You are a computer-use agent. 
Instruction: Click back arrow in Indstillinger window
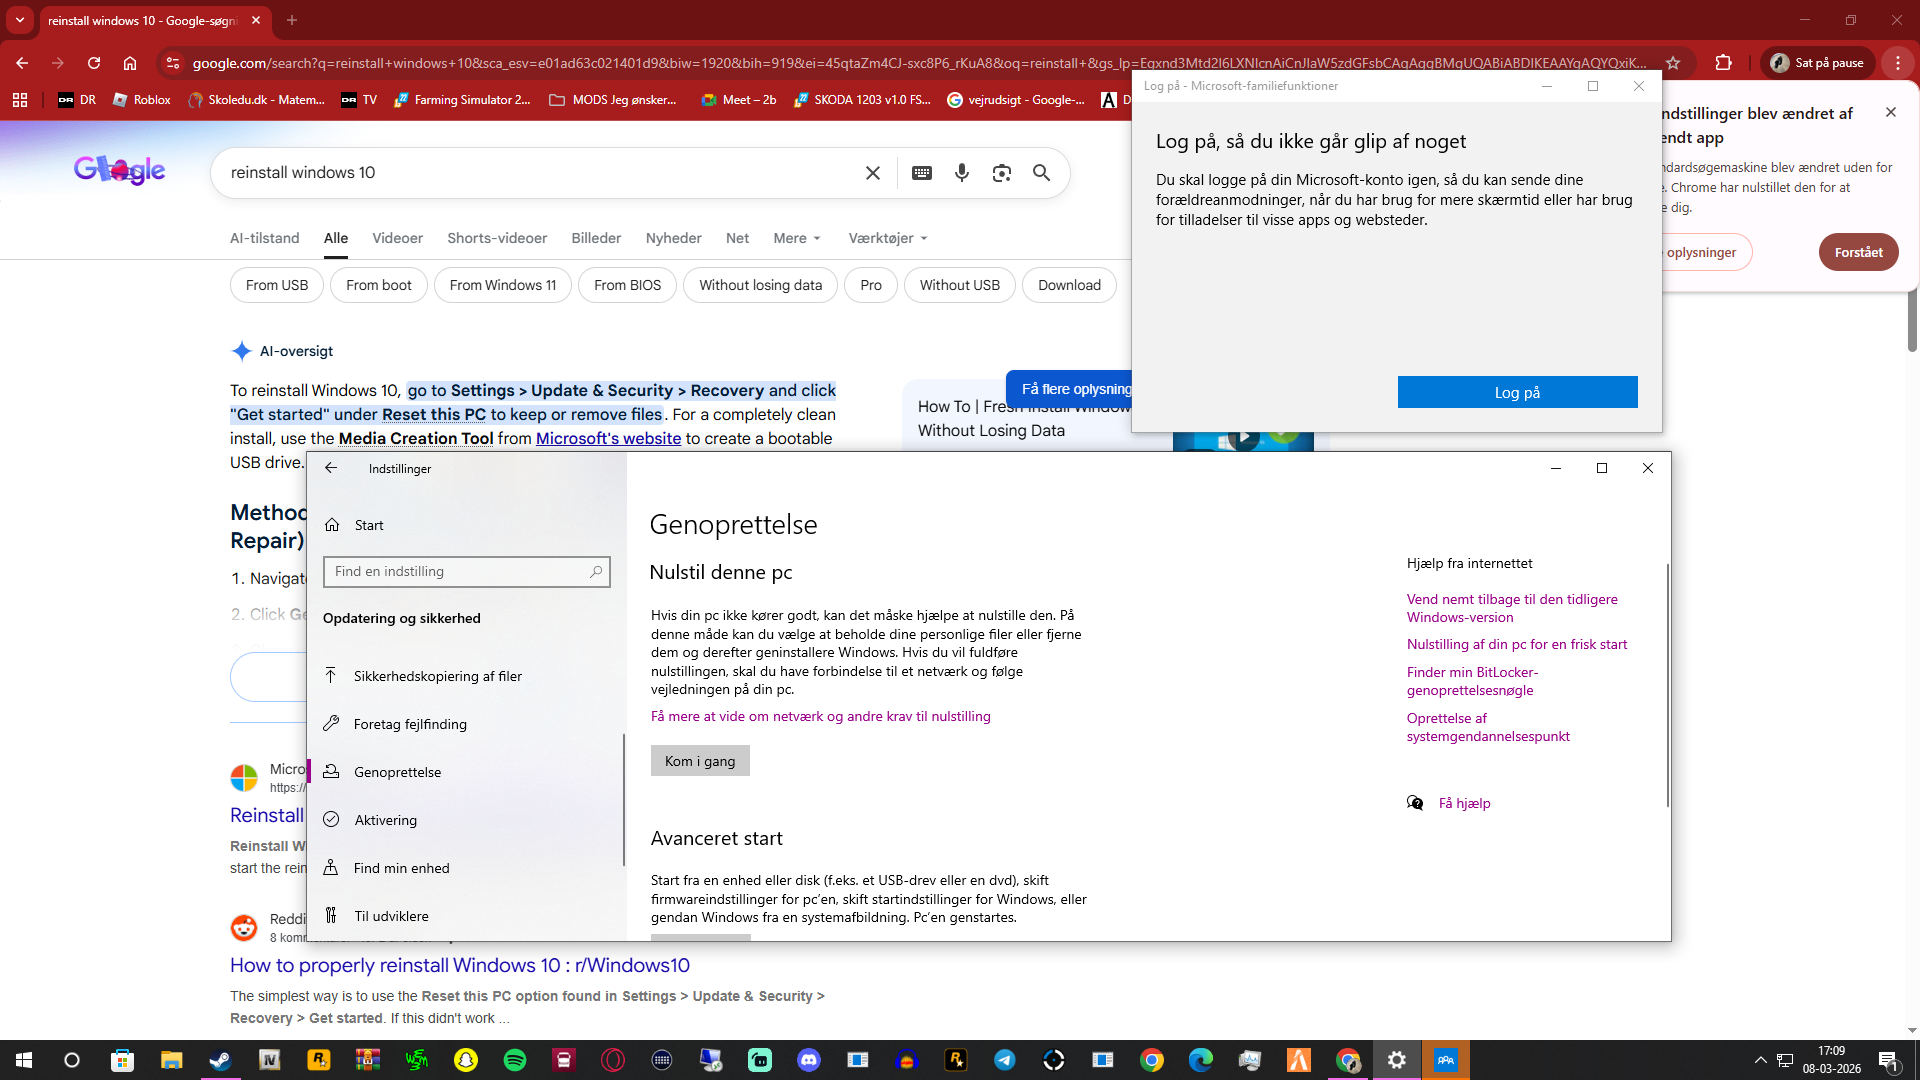click(x=331, y=468)
